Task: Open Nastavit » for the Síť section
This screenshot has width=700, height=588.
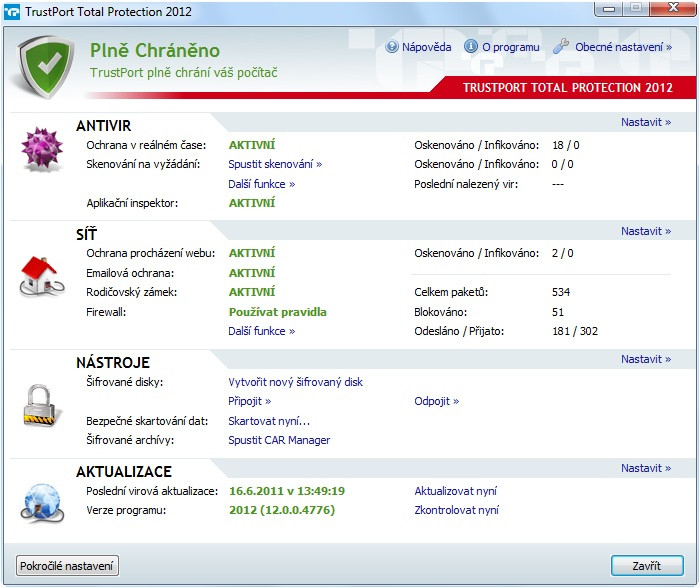Action: [x=646, y=231]
